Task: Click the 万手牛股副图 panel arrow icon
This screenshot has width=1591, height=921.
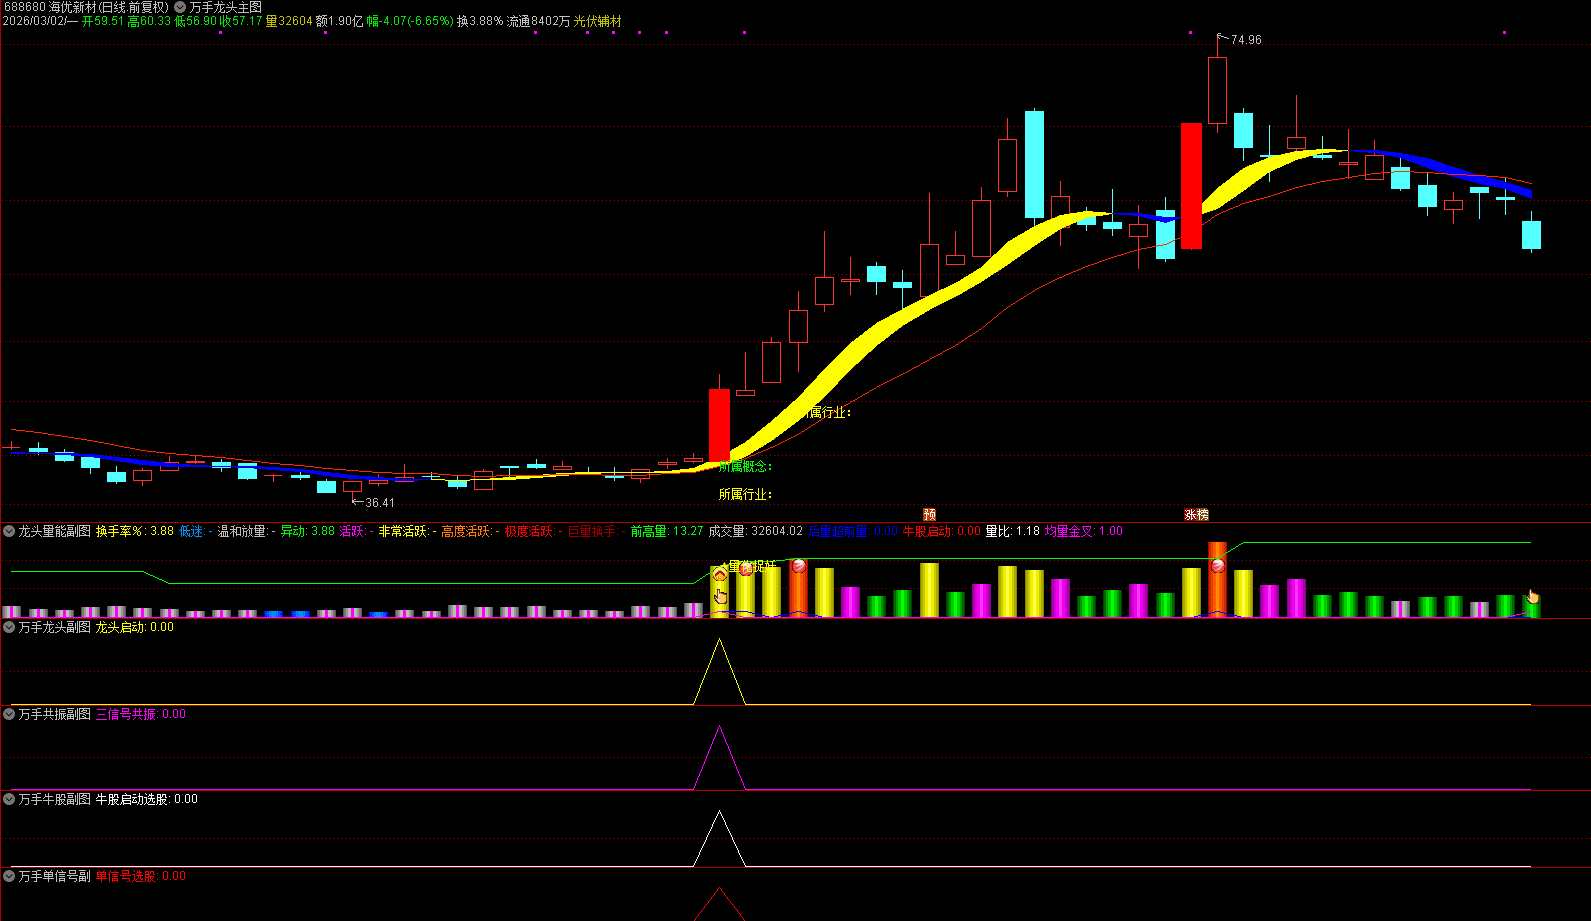Action: coord(9,799)
